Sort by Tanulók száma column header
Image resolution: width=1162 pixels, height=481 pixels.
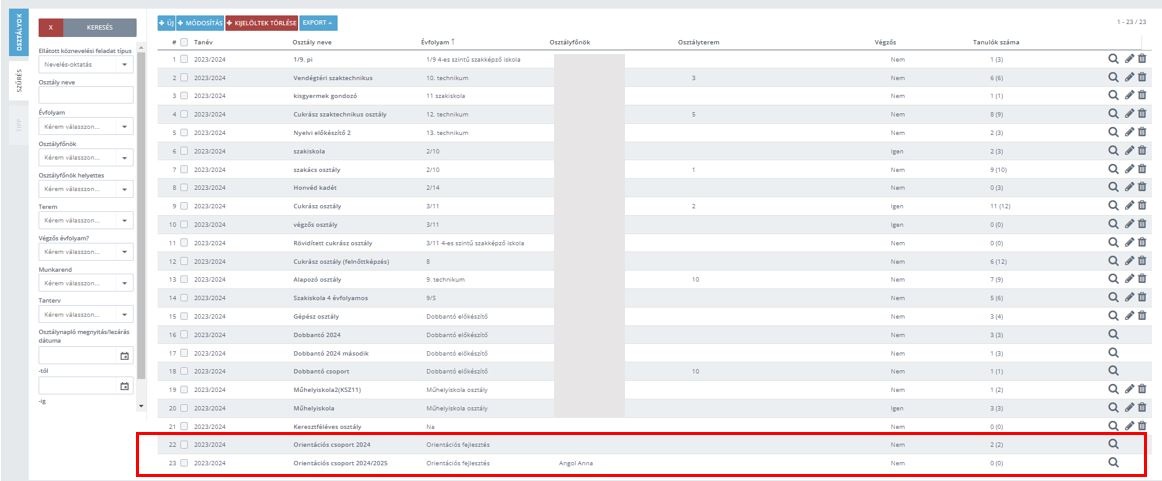[995, 42]
